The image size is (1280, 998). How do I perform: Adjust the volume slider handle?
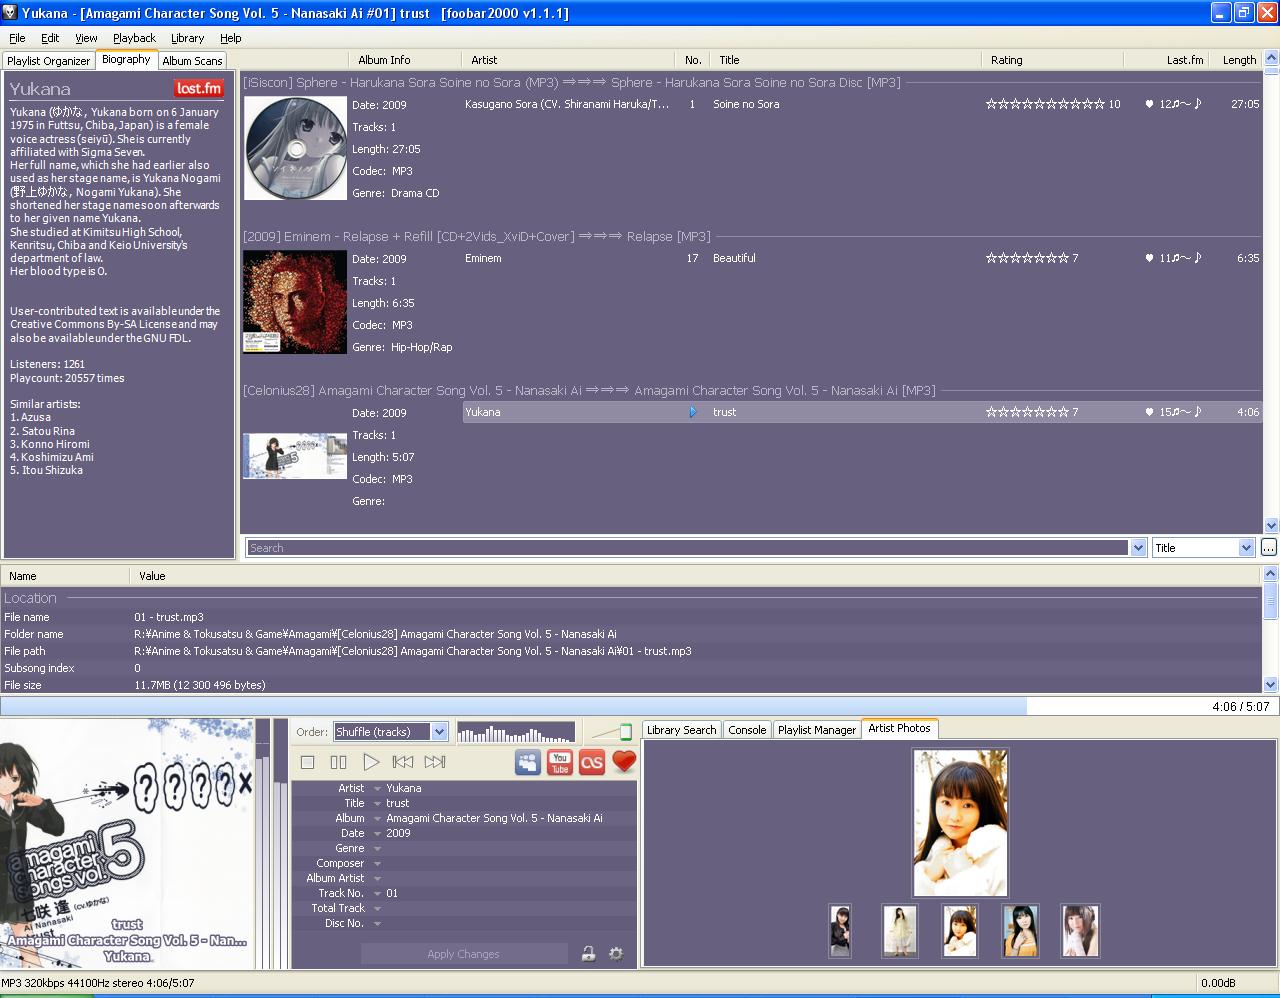(625, 732)
